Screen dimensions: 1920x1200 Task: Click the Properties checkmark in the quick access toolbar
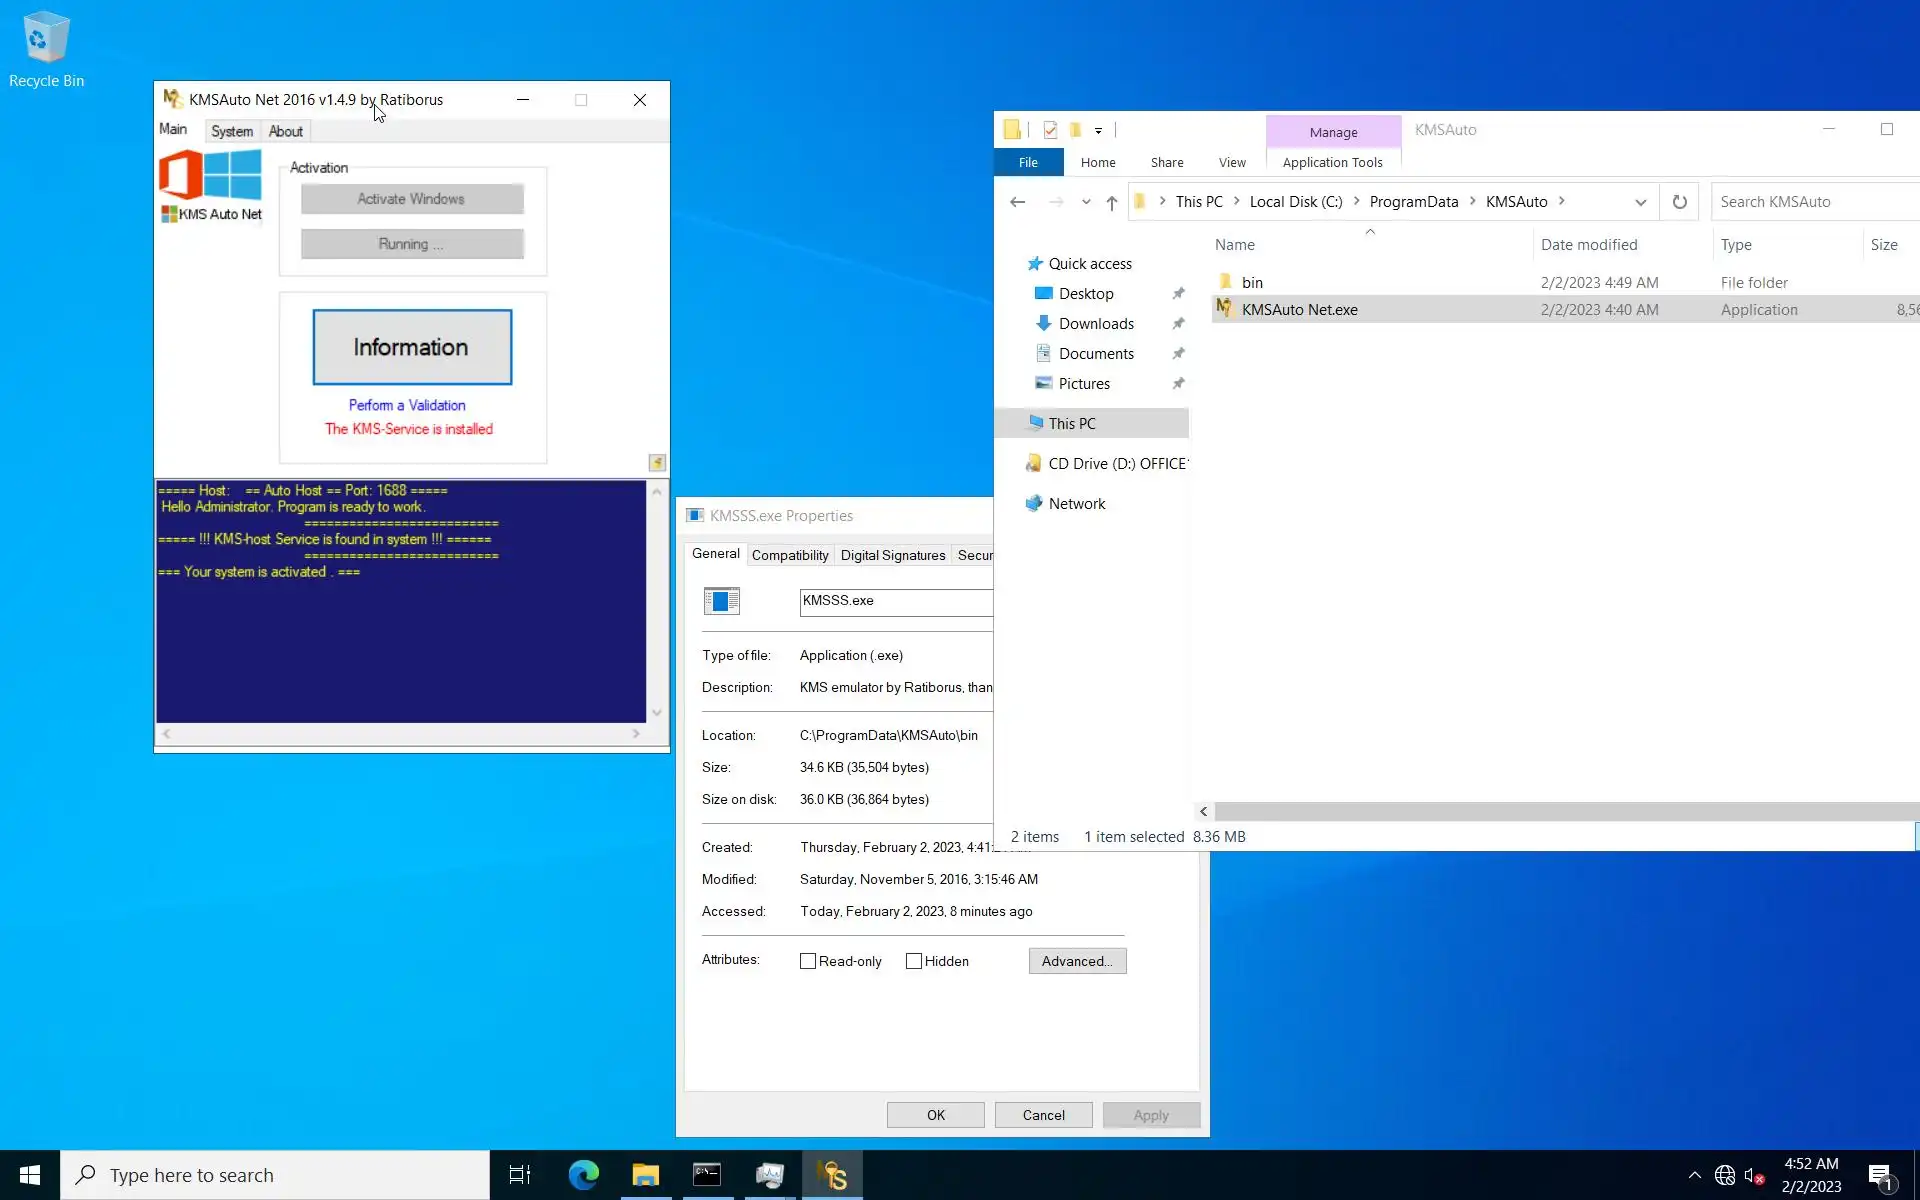1050,130
